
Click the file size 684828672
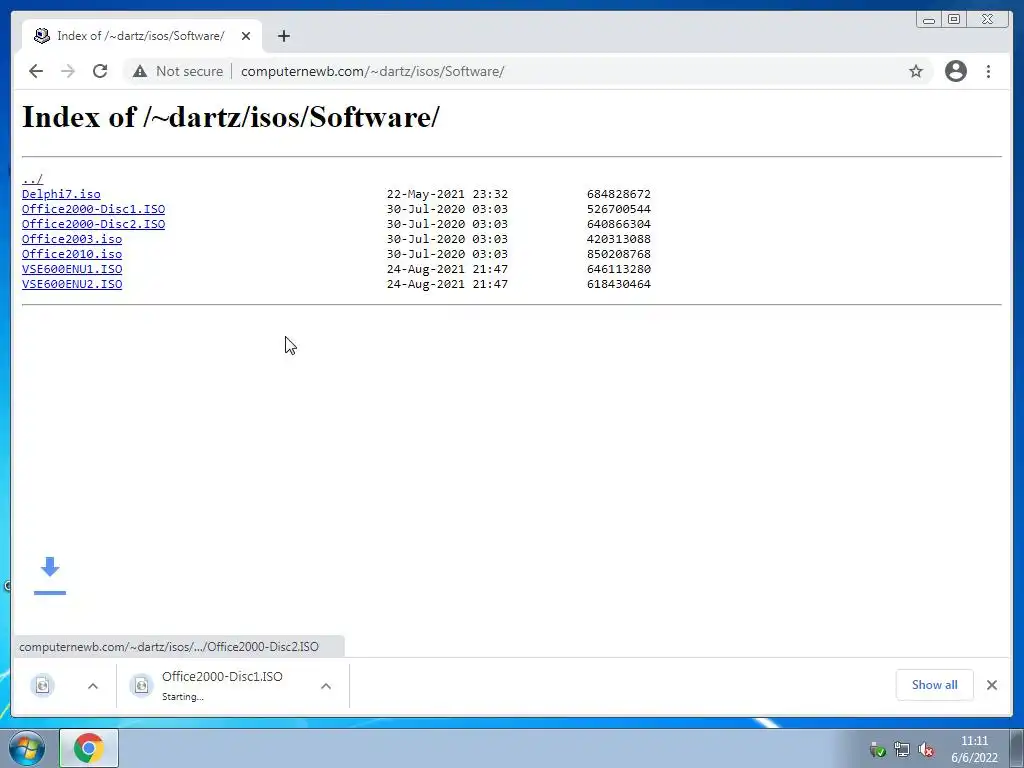(618, 194)
